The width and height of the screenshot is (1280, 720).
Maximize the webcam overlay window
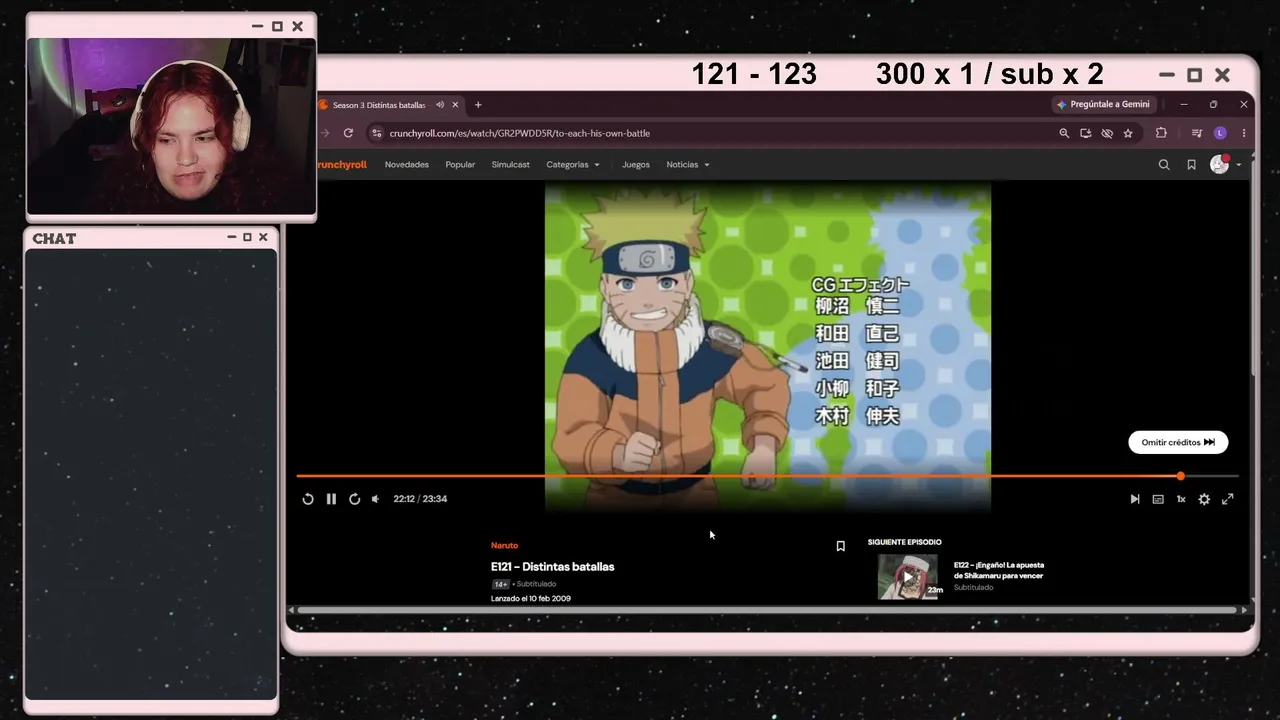[x=277, y=27]
